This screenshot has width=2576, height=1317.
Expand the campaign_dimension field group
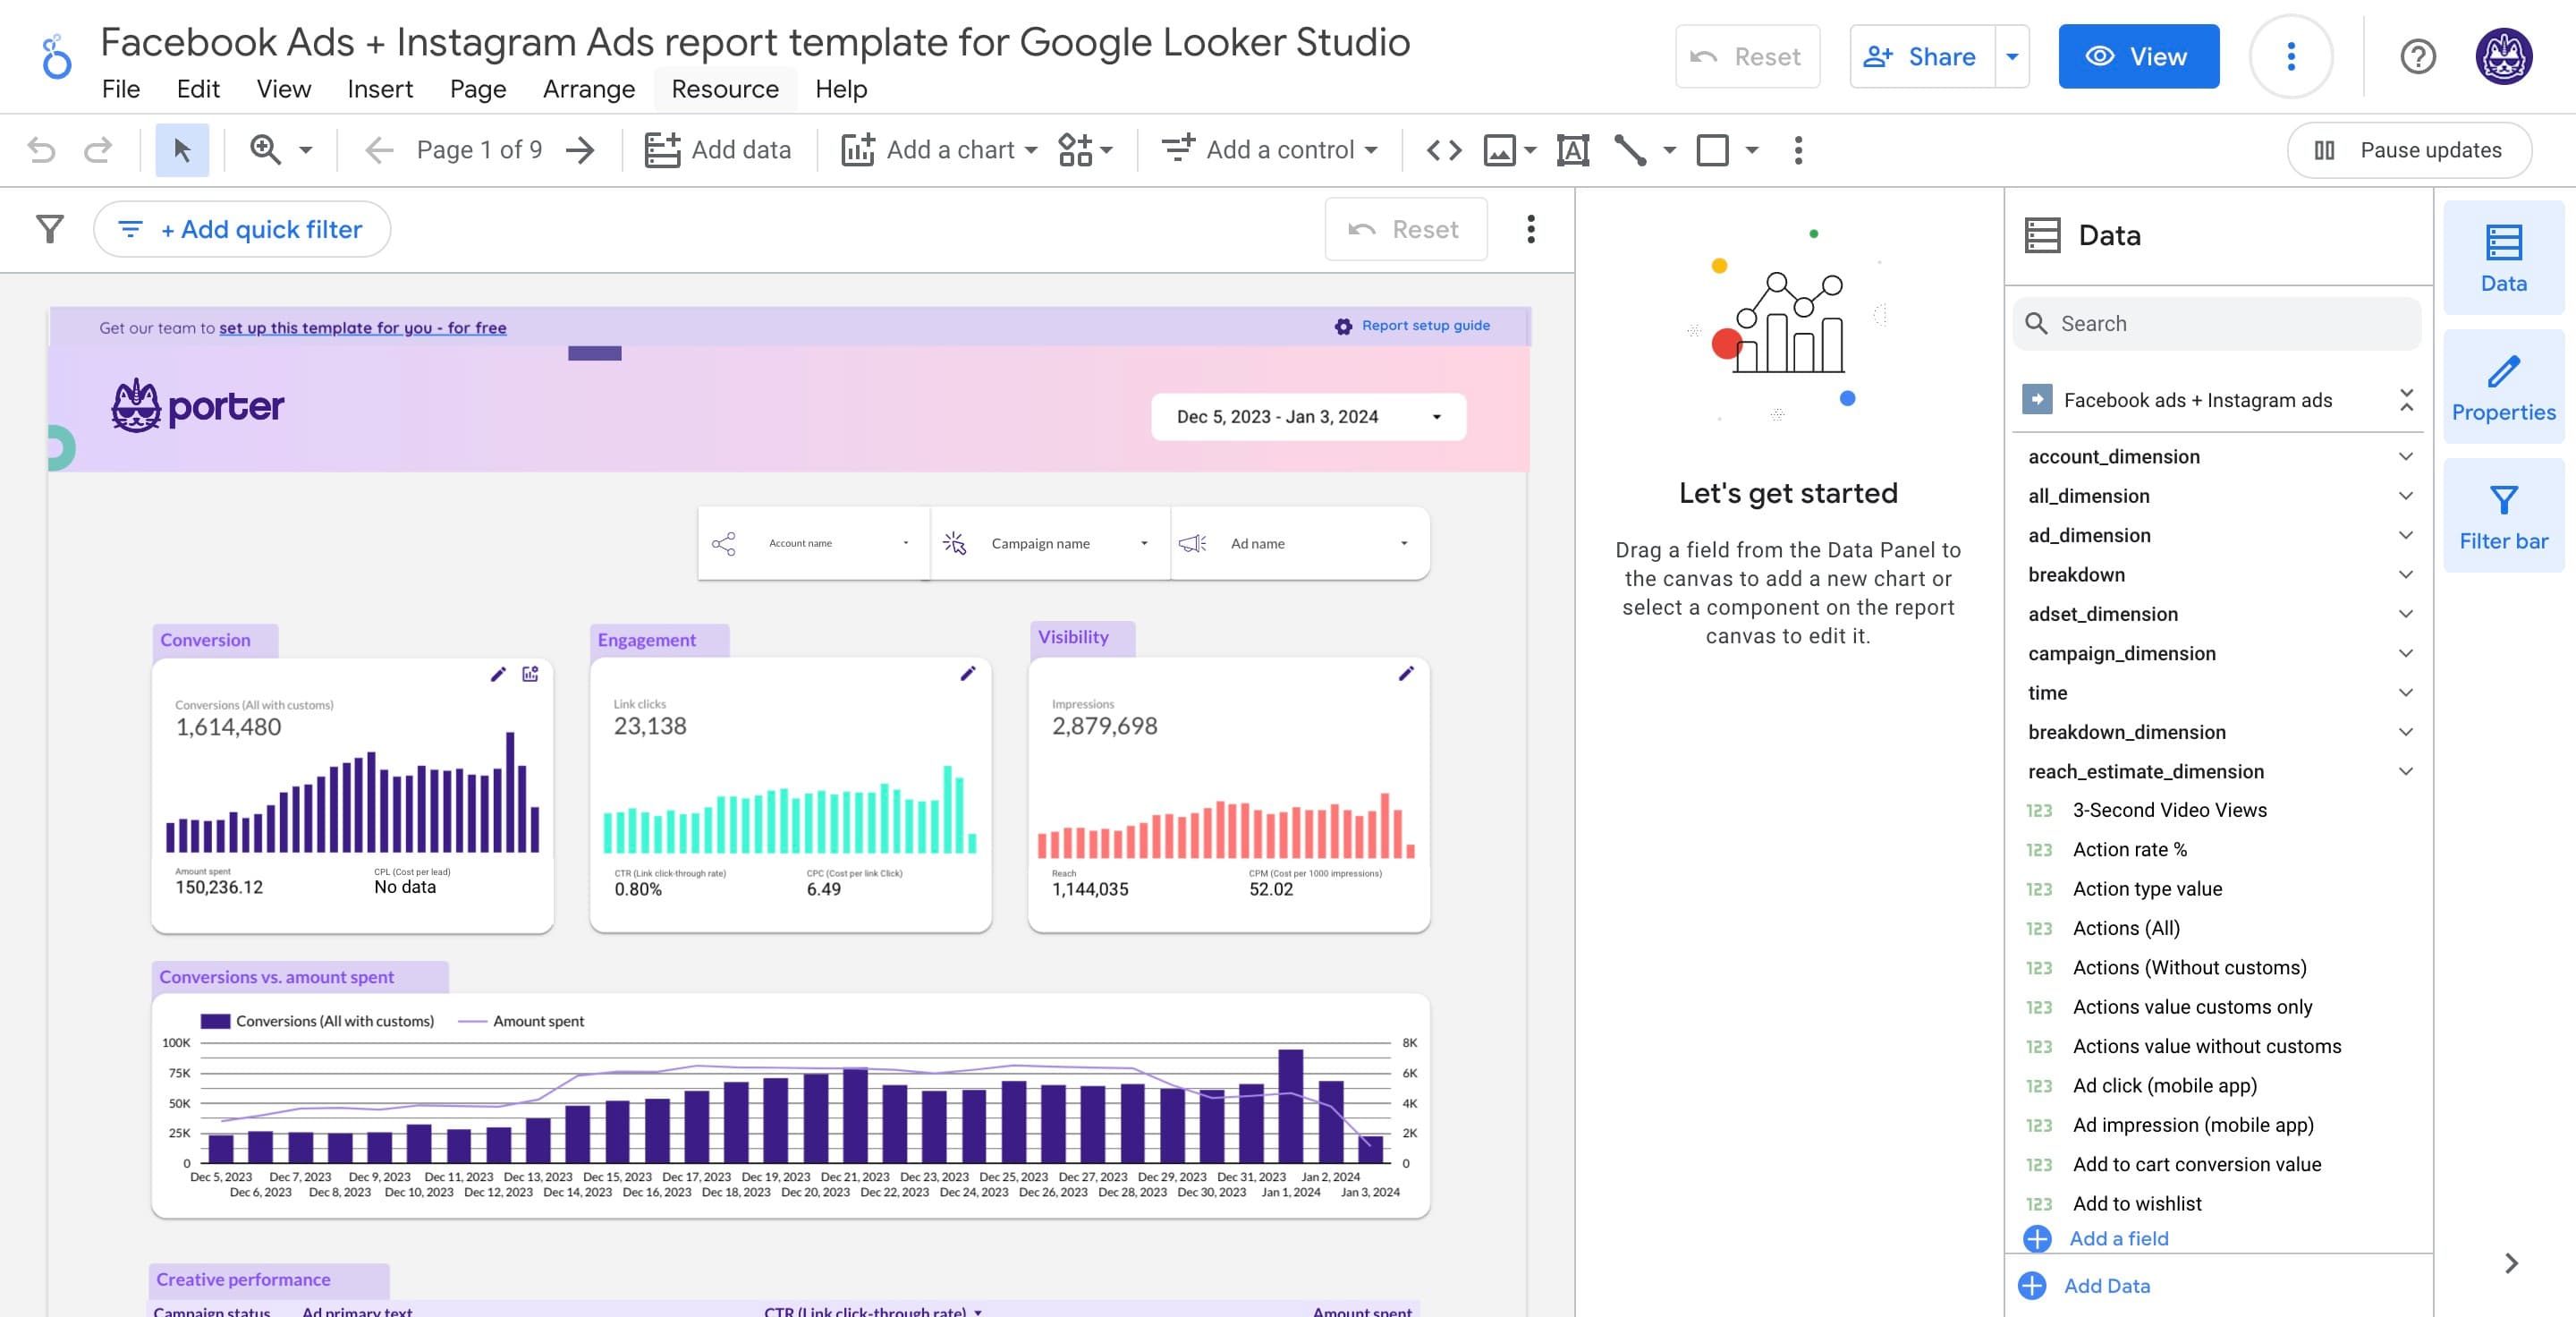(x=2405, y=653)
